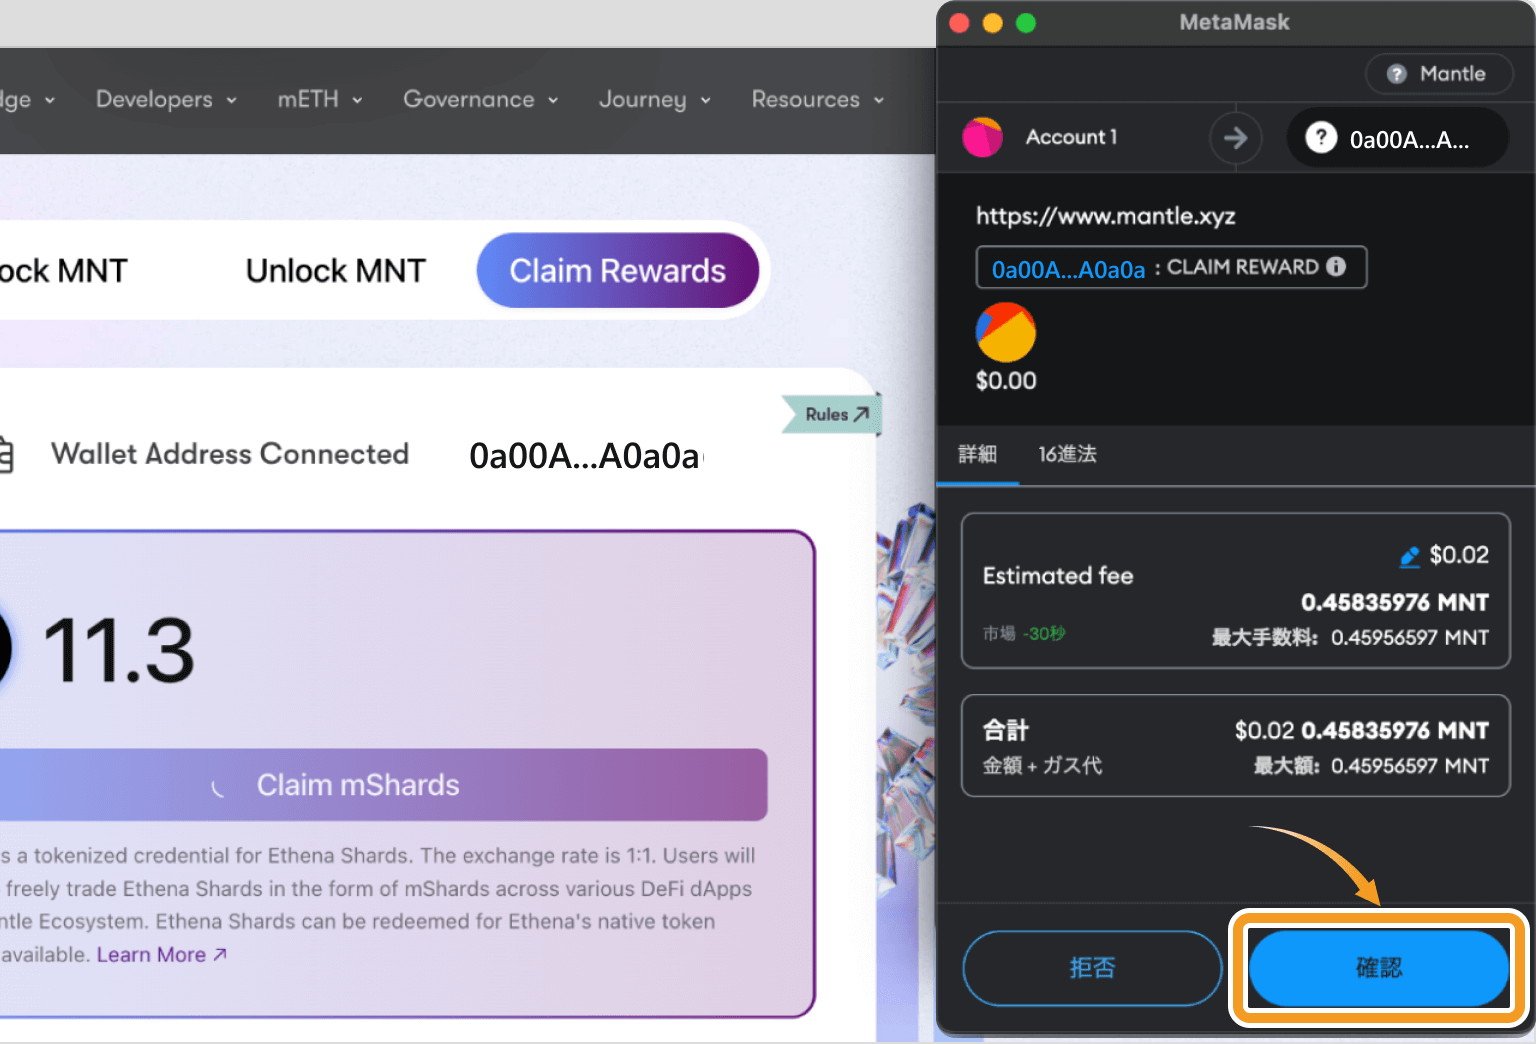Click the 最大手数料 0.45956597 MNT text
Image resolution: width=1536 pixels, height=1044 pixels.
click(1350, 637)
